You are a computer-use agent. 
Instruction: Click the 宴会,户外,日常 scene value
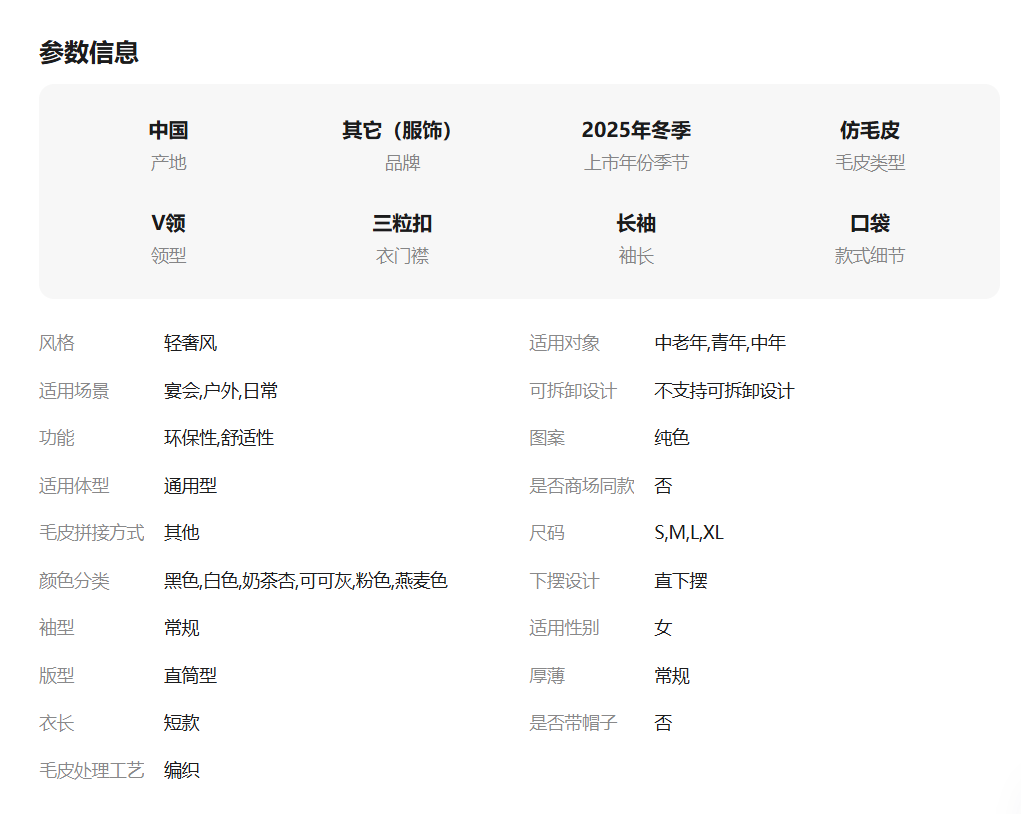point(220,391)
